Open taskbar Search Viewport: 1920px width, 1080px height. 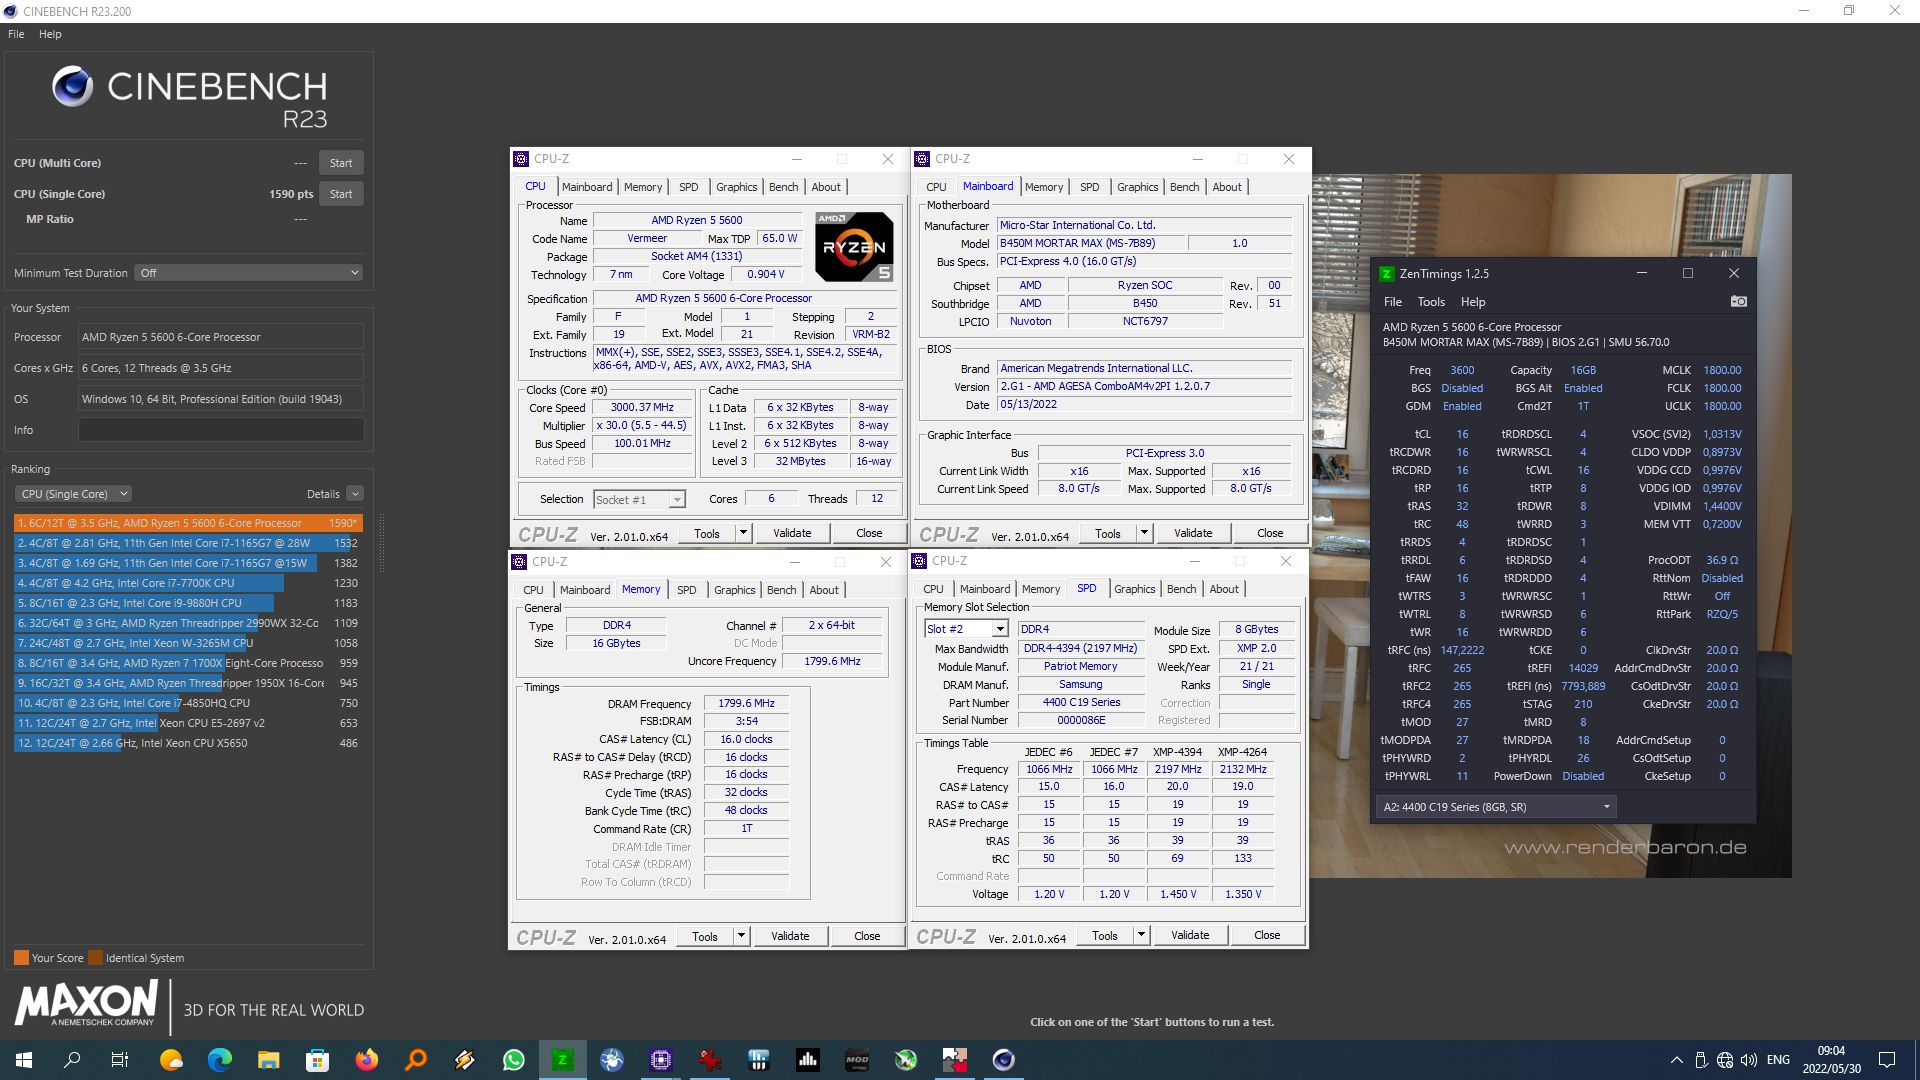[x=72, y=1060]
